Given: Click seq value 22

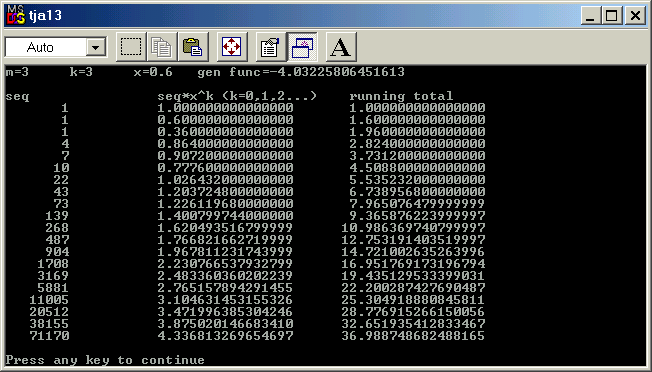Looking at the screenshot, I should (x=62, y=180).
